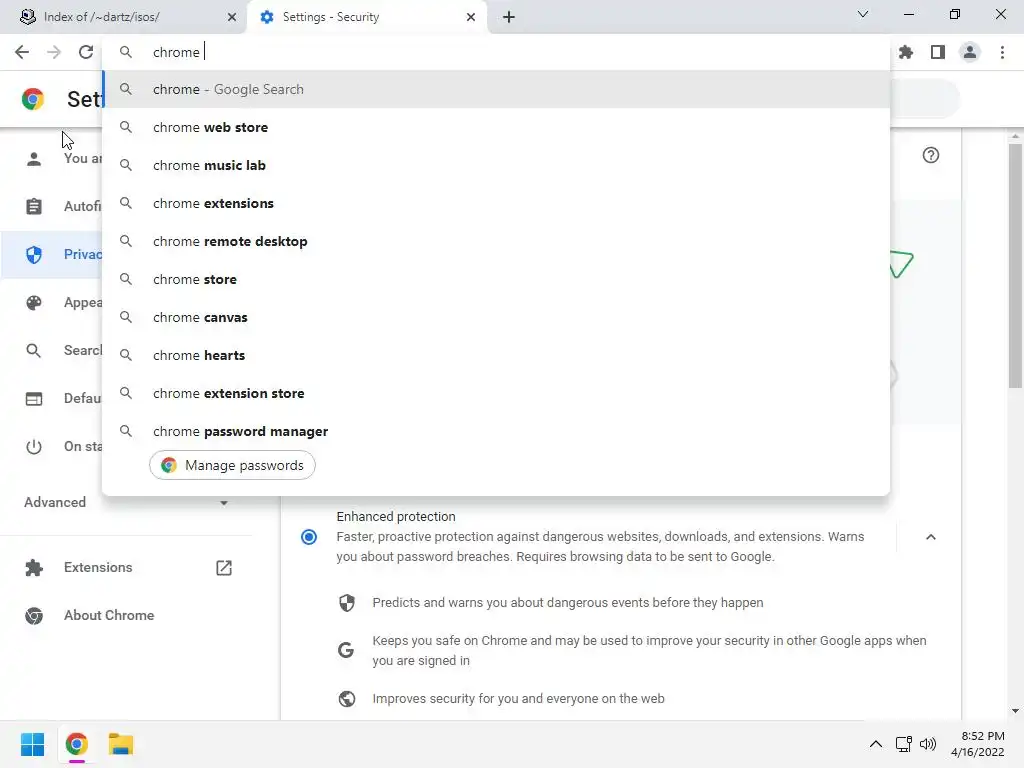This screenshot has width=1024, height=768.
Task: Select the On startup power icon
Action: coord(34,447)
